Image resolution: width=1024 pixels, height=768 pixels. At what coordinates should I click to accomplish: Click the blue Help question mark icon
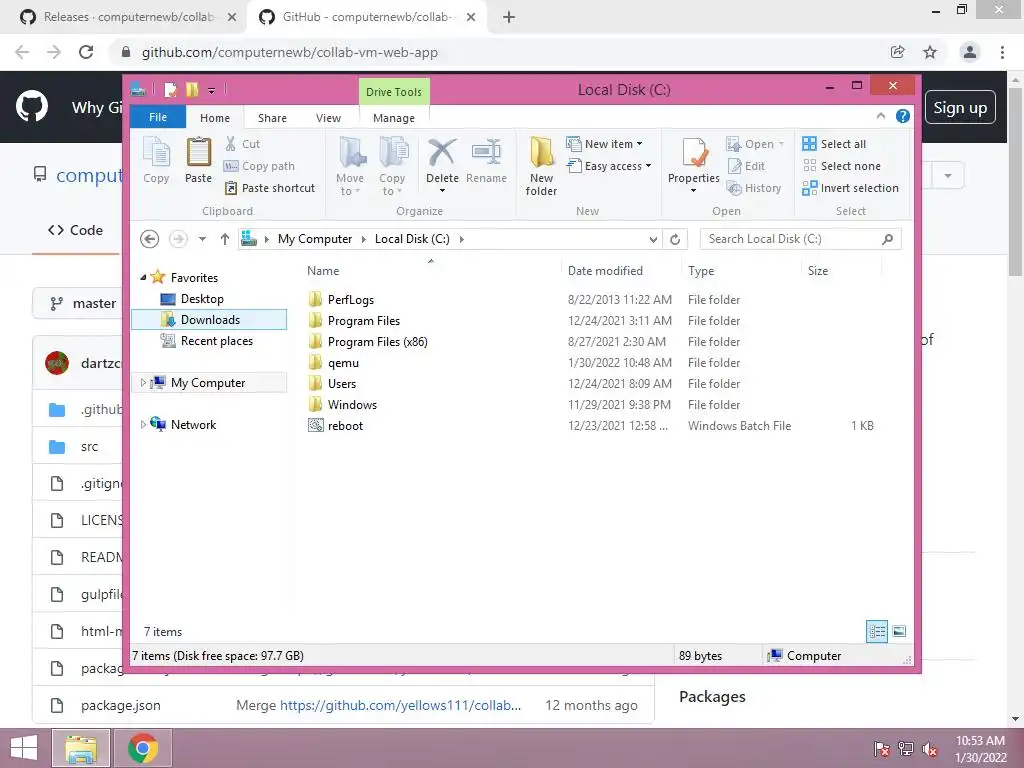[x=903, y=116]
